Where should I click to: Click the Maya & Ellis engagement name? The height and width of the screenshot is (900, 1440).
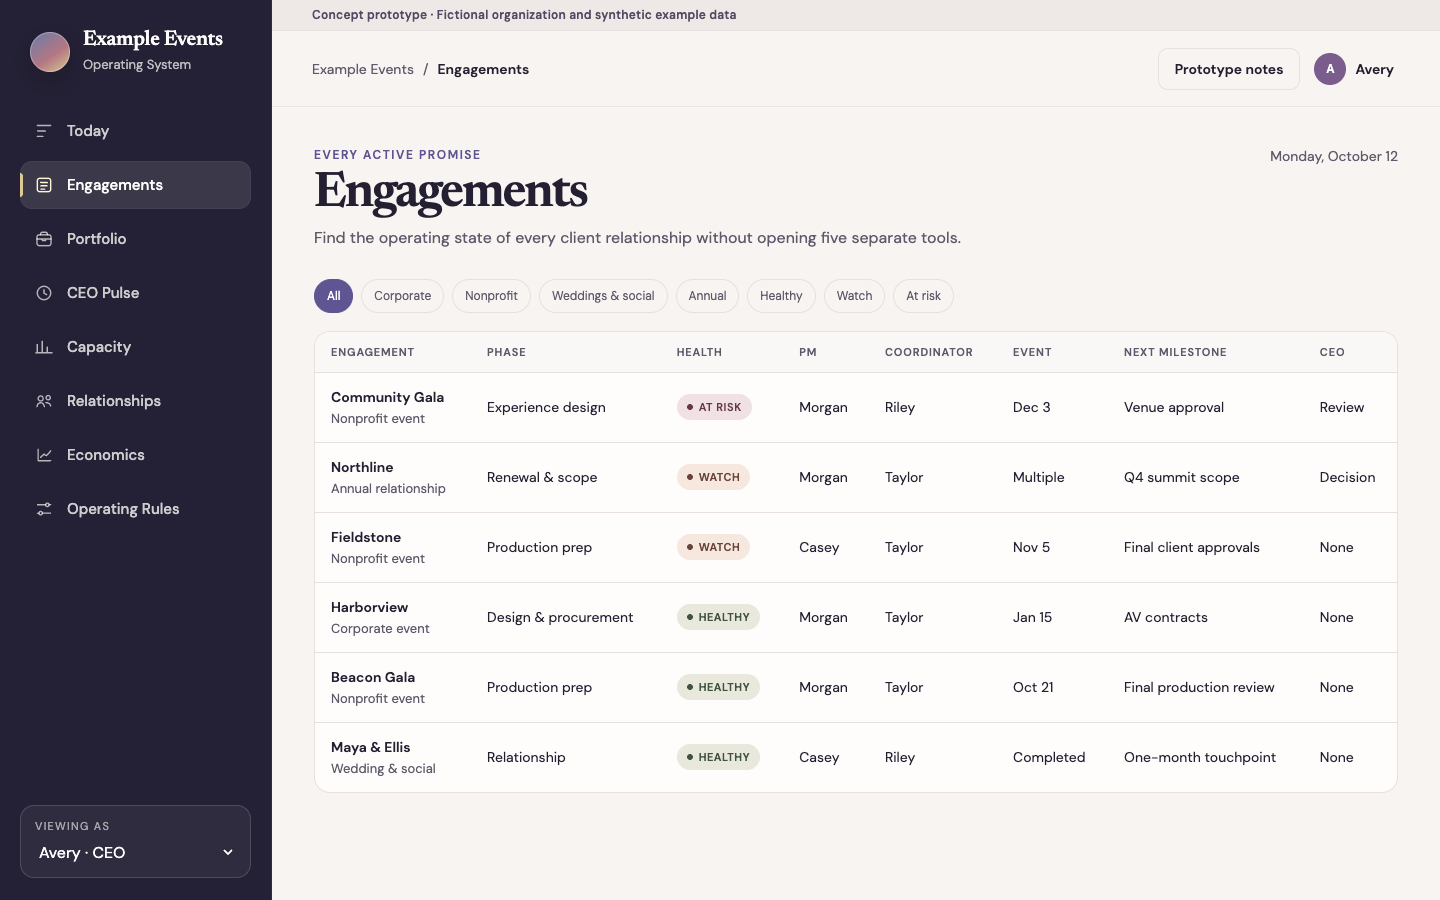point(370,747)
